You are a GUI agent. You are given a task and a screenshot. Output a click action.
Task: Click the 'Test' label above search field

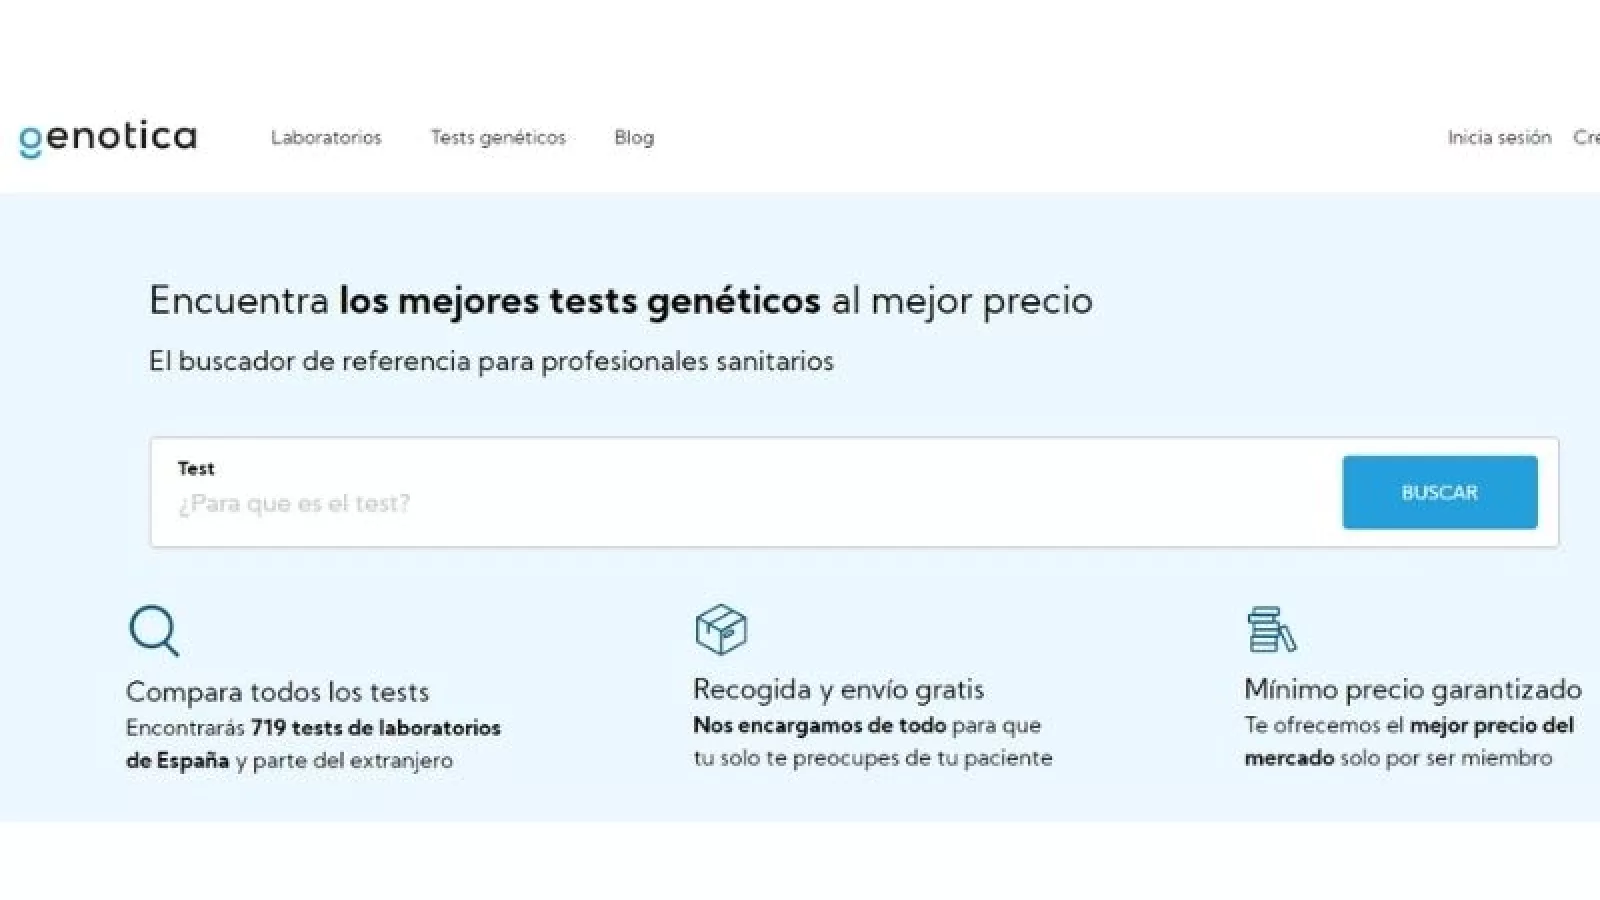click(196, 468)
